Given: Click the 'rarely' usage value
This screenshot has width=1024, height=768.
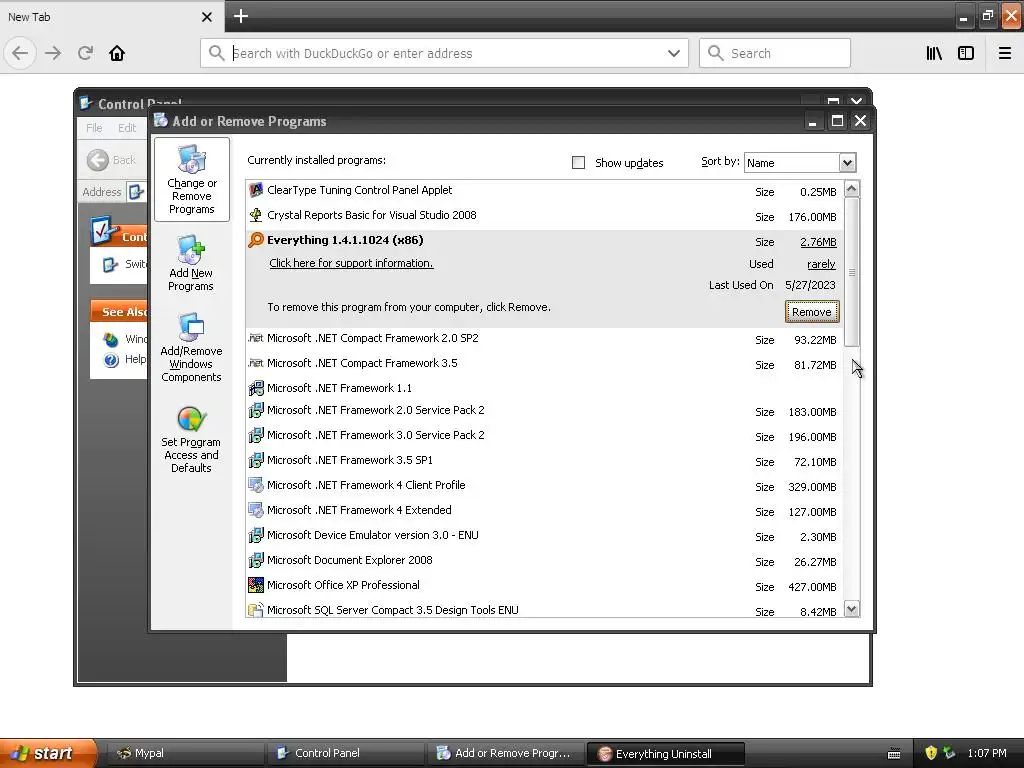Looking at the screenshot, I should (x=821, y=264).
